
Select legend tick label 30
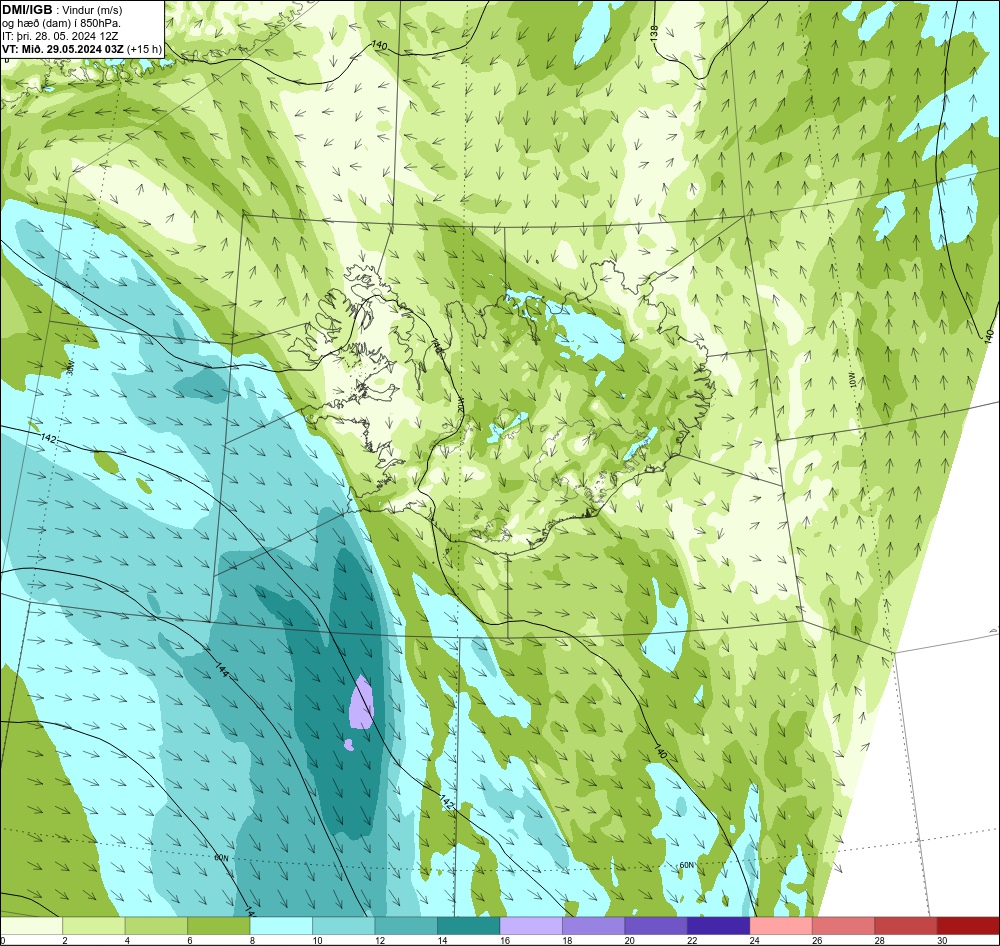[x=942, y=940]
